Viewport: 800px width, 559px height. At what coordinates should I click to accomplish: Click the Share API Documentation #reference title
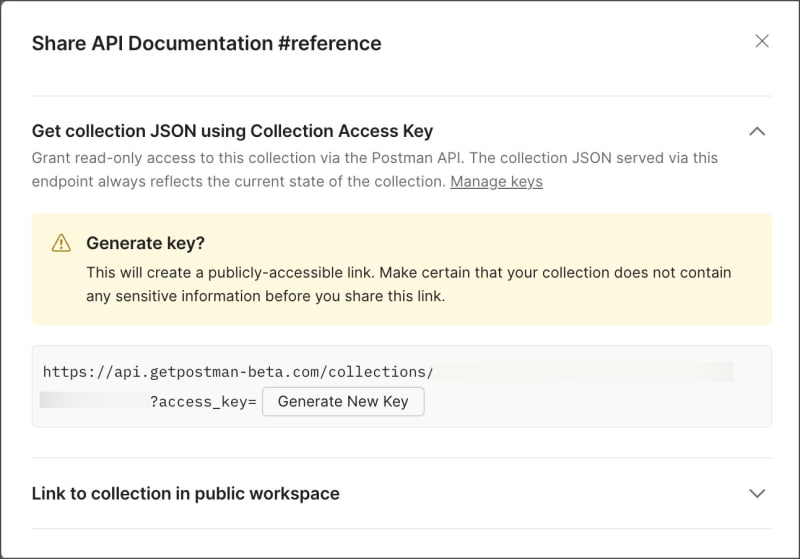[x=207, y=43]
